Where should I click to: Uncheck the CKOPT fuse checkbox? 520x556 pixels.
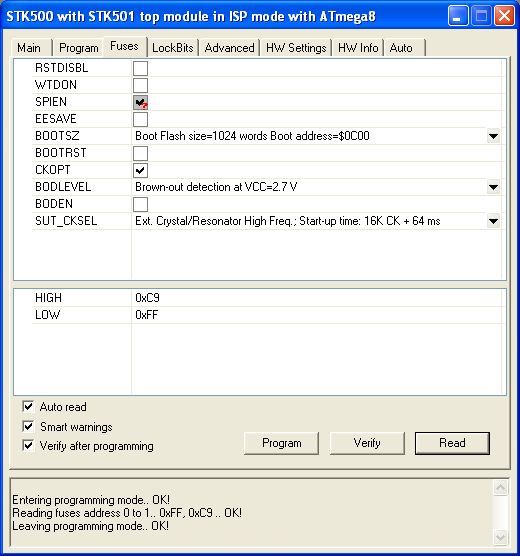pos(140,170)
